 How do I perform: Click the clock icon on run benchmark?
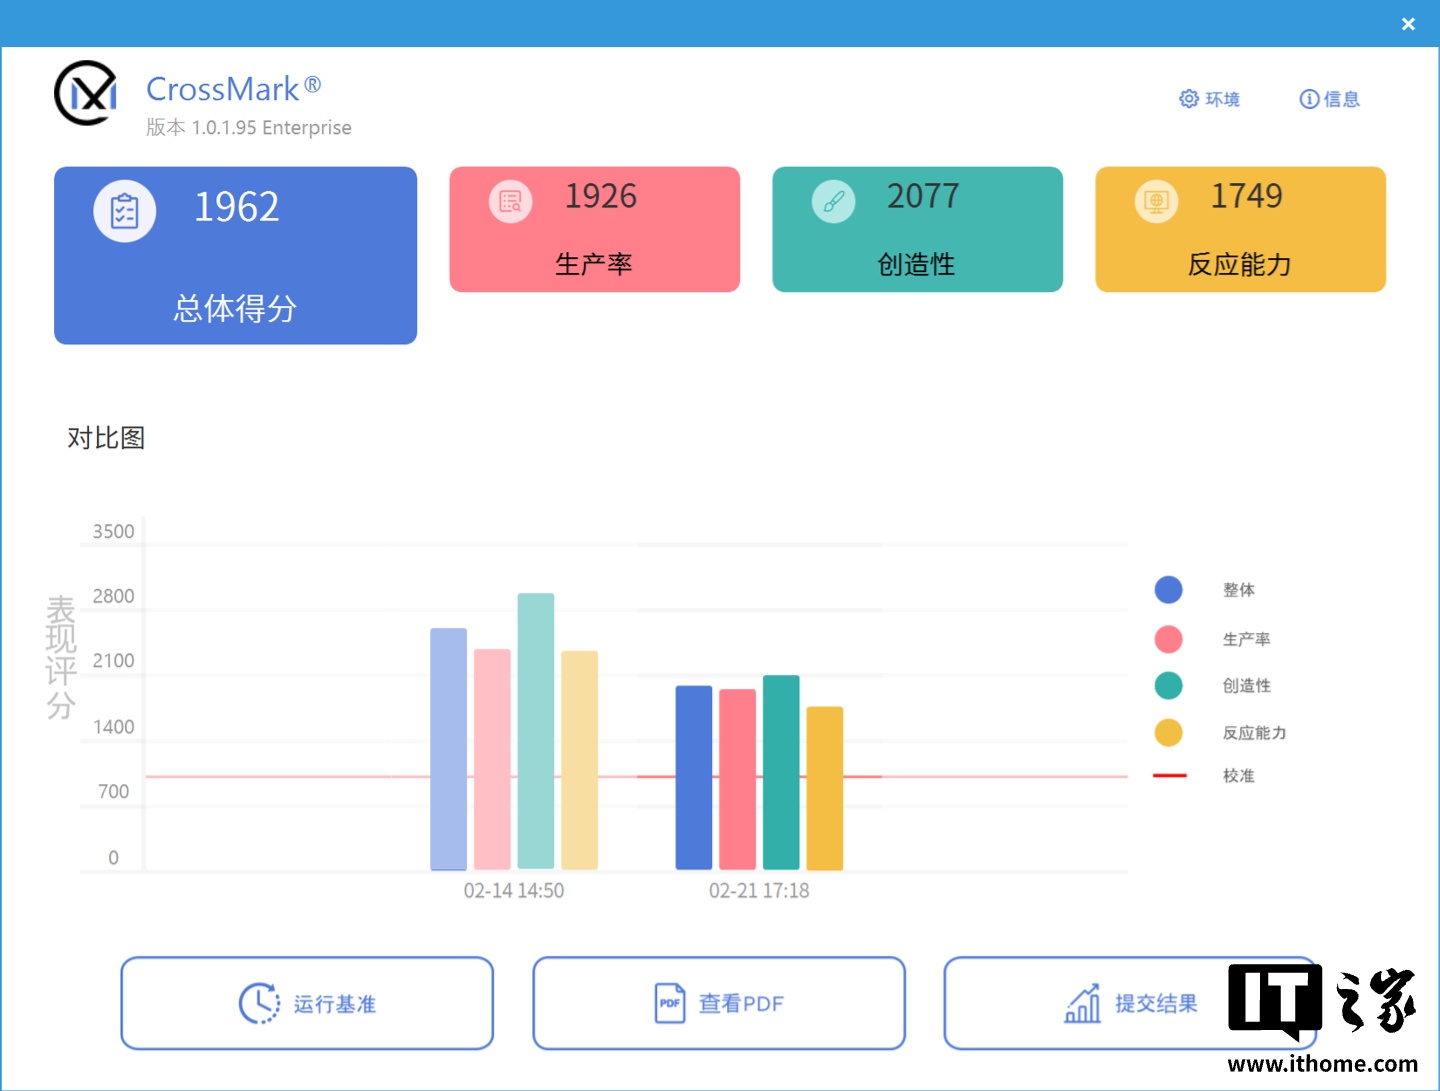coord(259,1003)
